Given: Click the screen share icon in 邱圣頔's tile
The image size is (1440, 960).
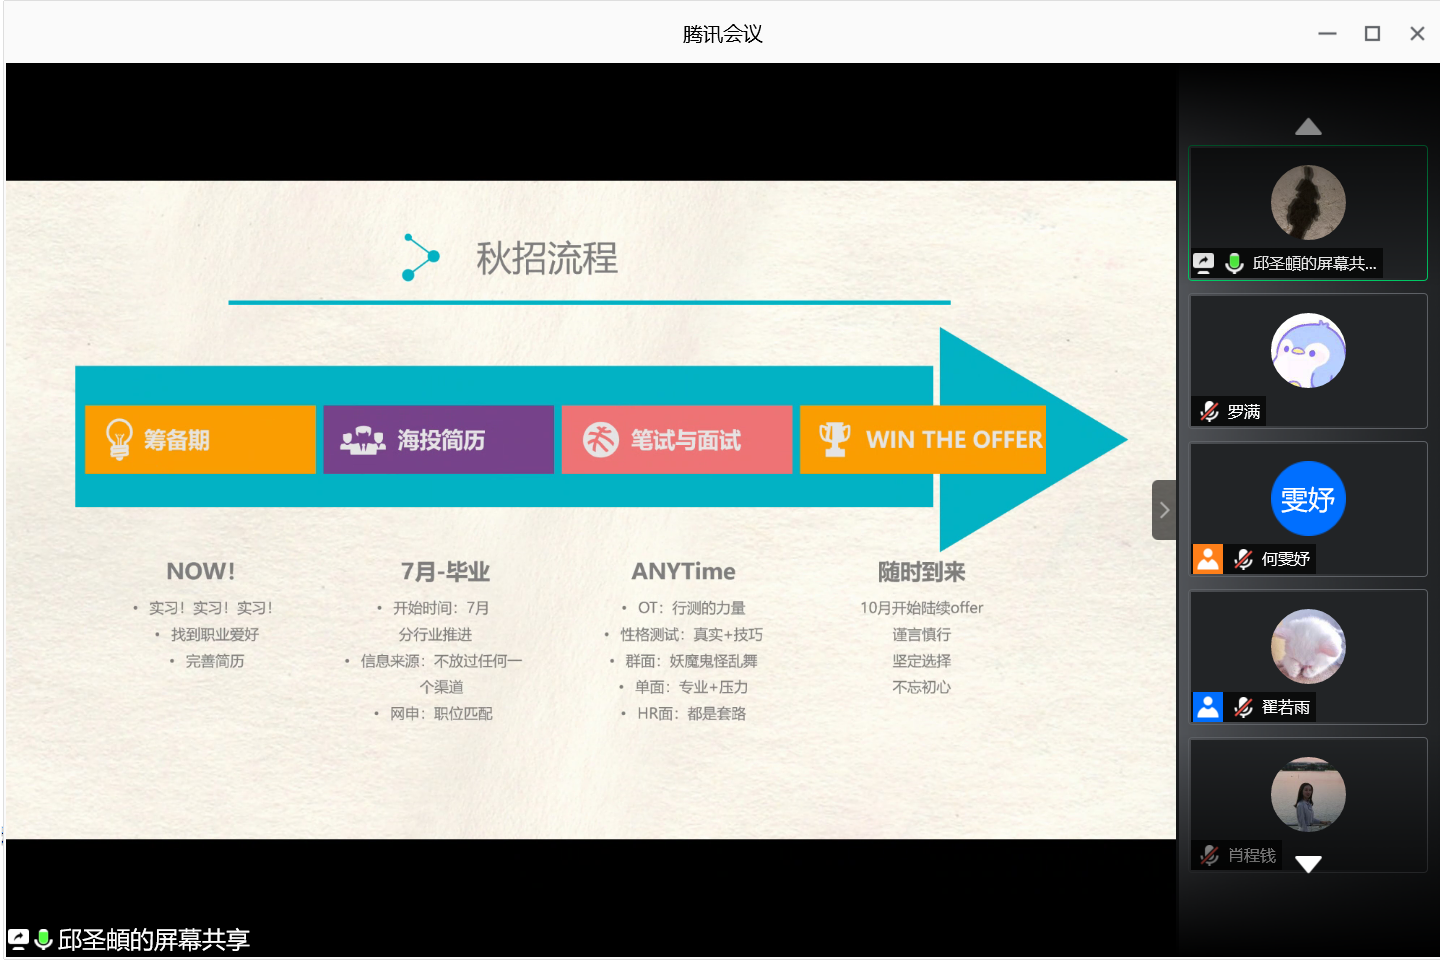Looking at the screenshot, I should tap(1204, 263).
